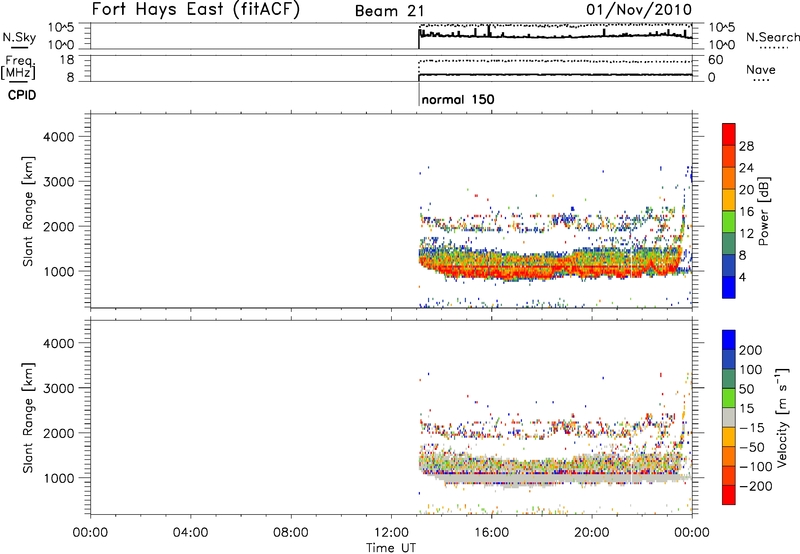Click the 'Time UT' axis title

[x=391, y=548]
